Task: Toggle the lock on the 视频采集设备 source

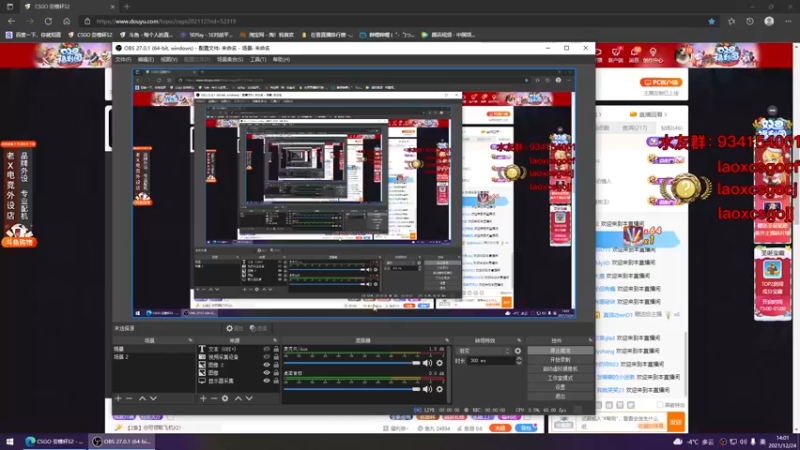Action: click(x=276, y=357)
